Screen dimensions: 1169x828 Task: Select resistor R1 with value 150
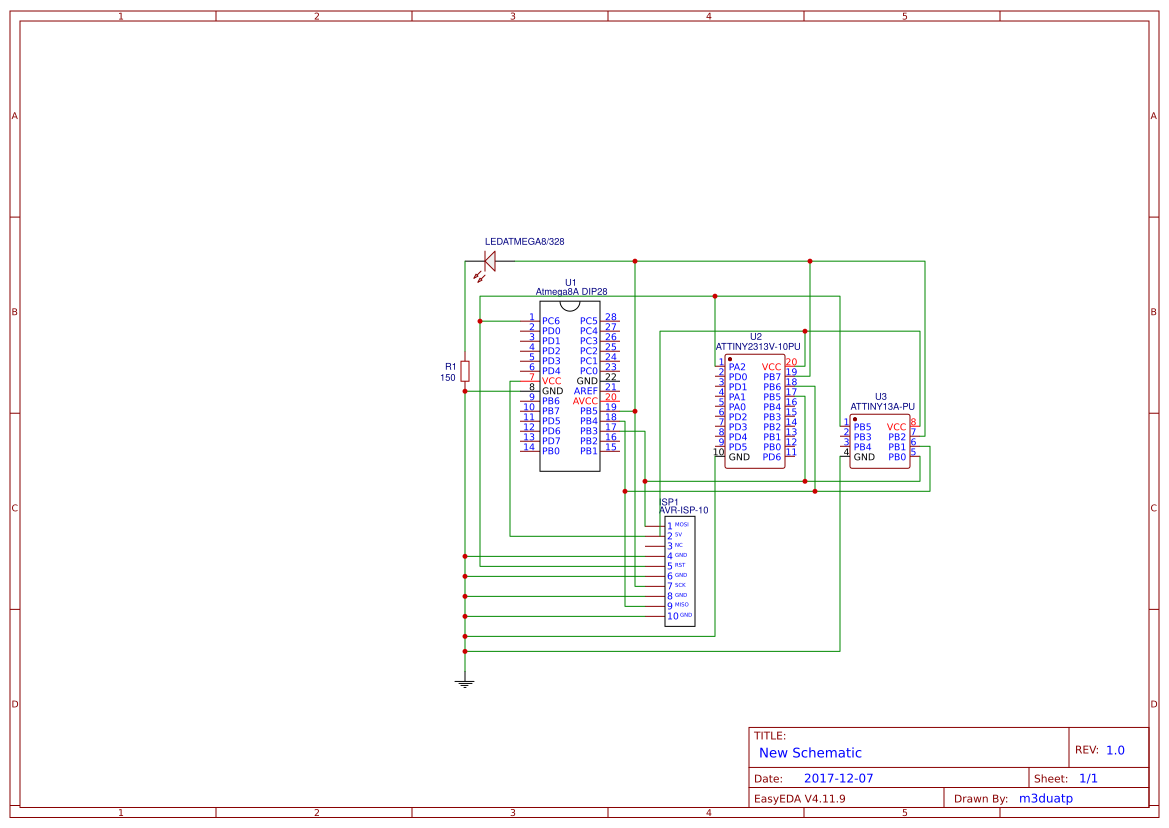[464, 369]
